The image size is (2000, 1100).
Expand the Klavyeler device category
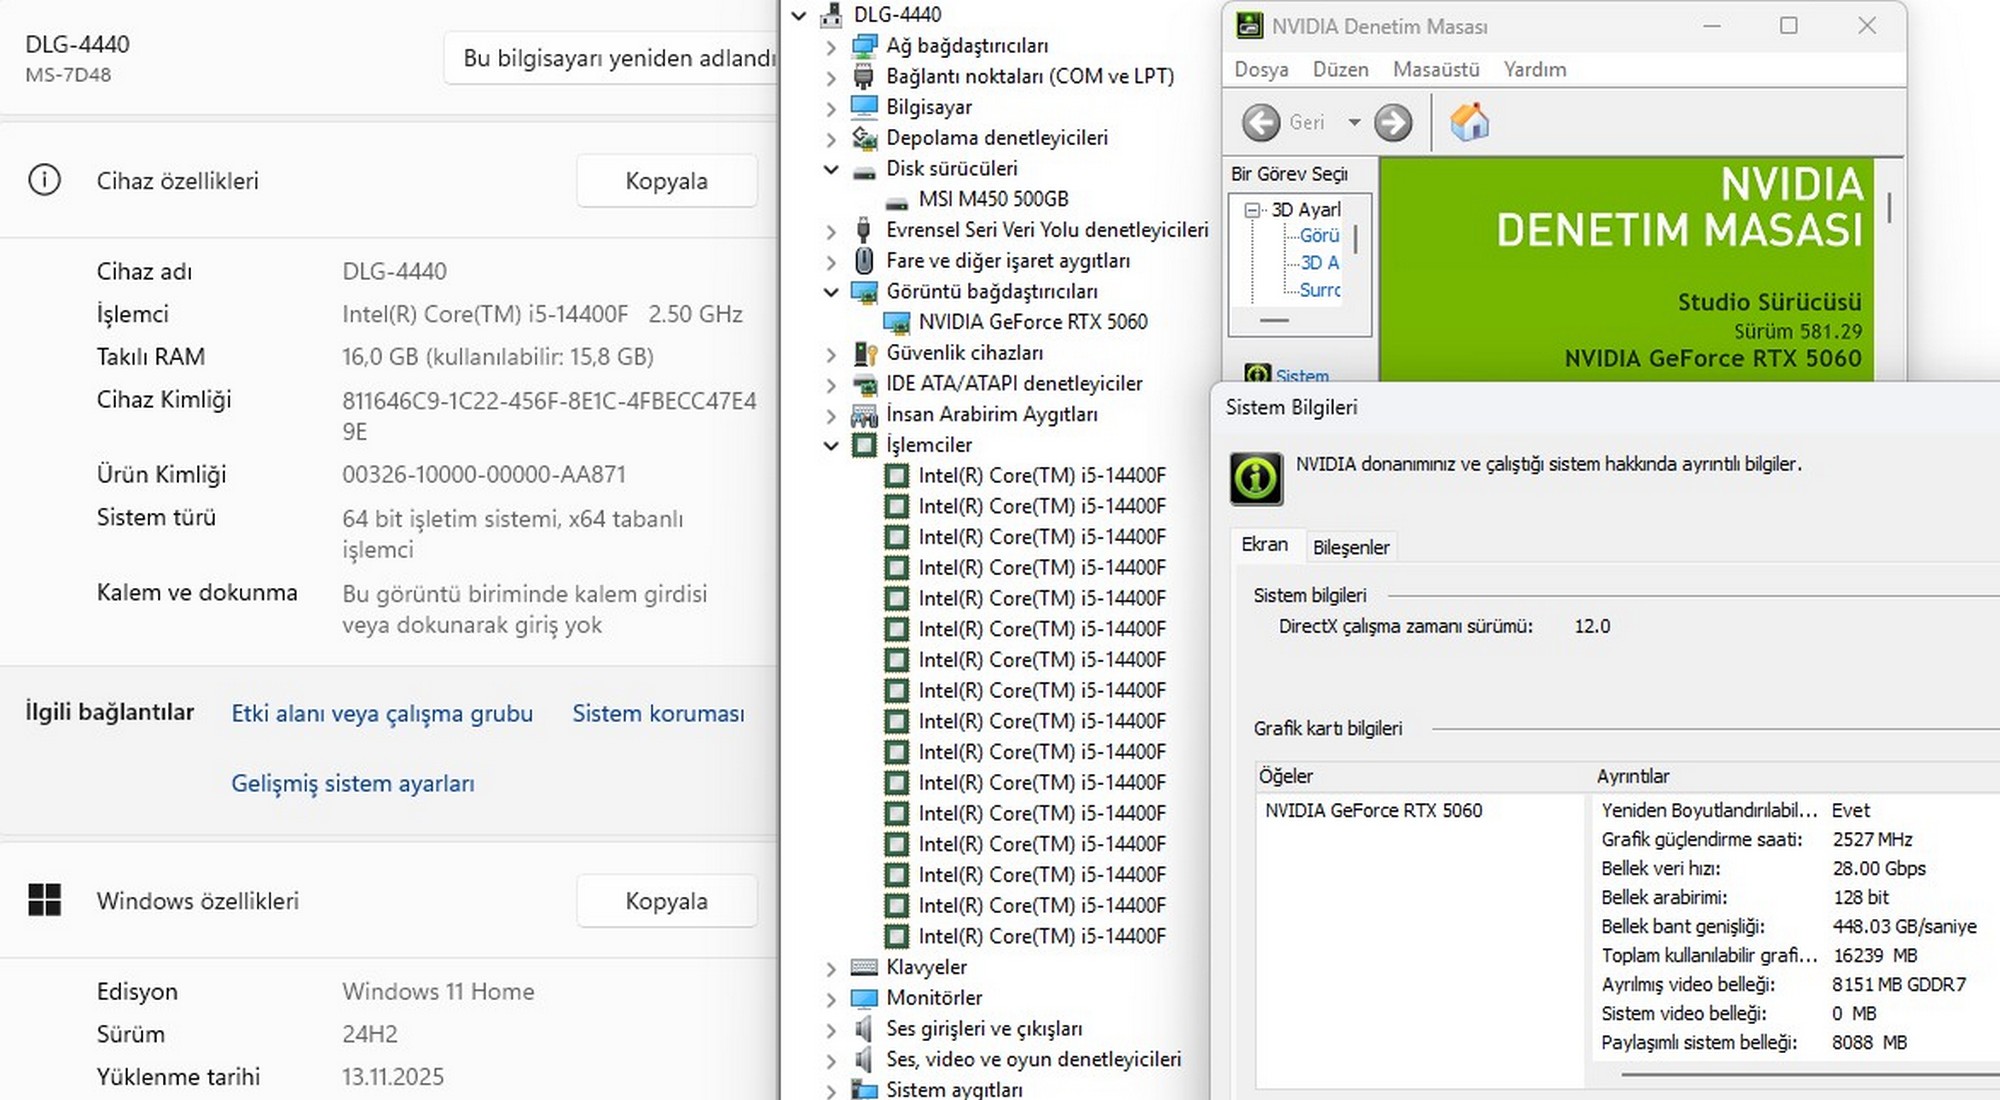click(x=831, y=968)
